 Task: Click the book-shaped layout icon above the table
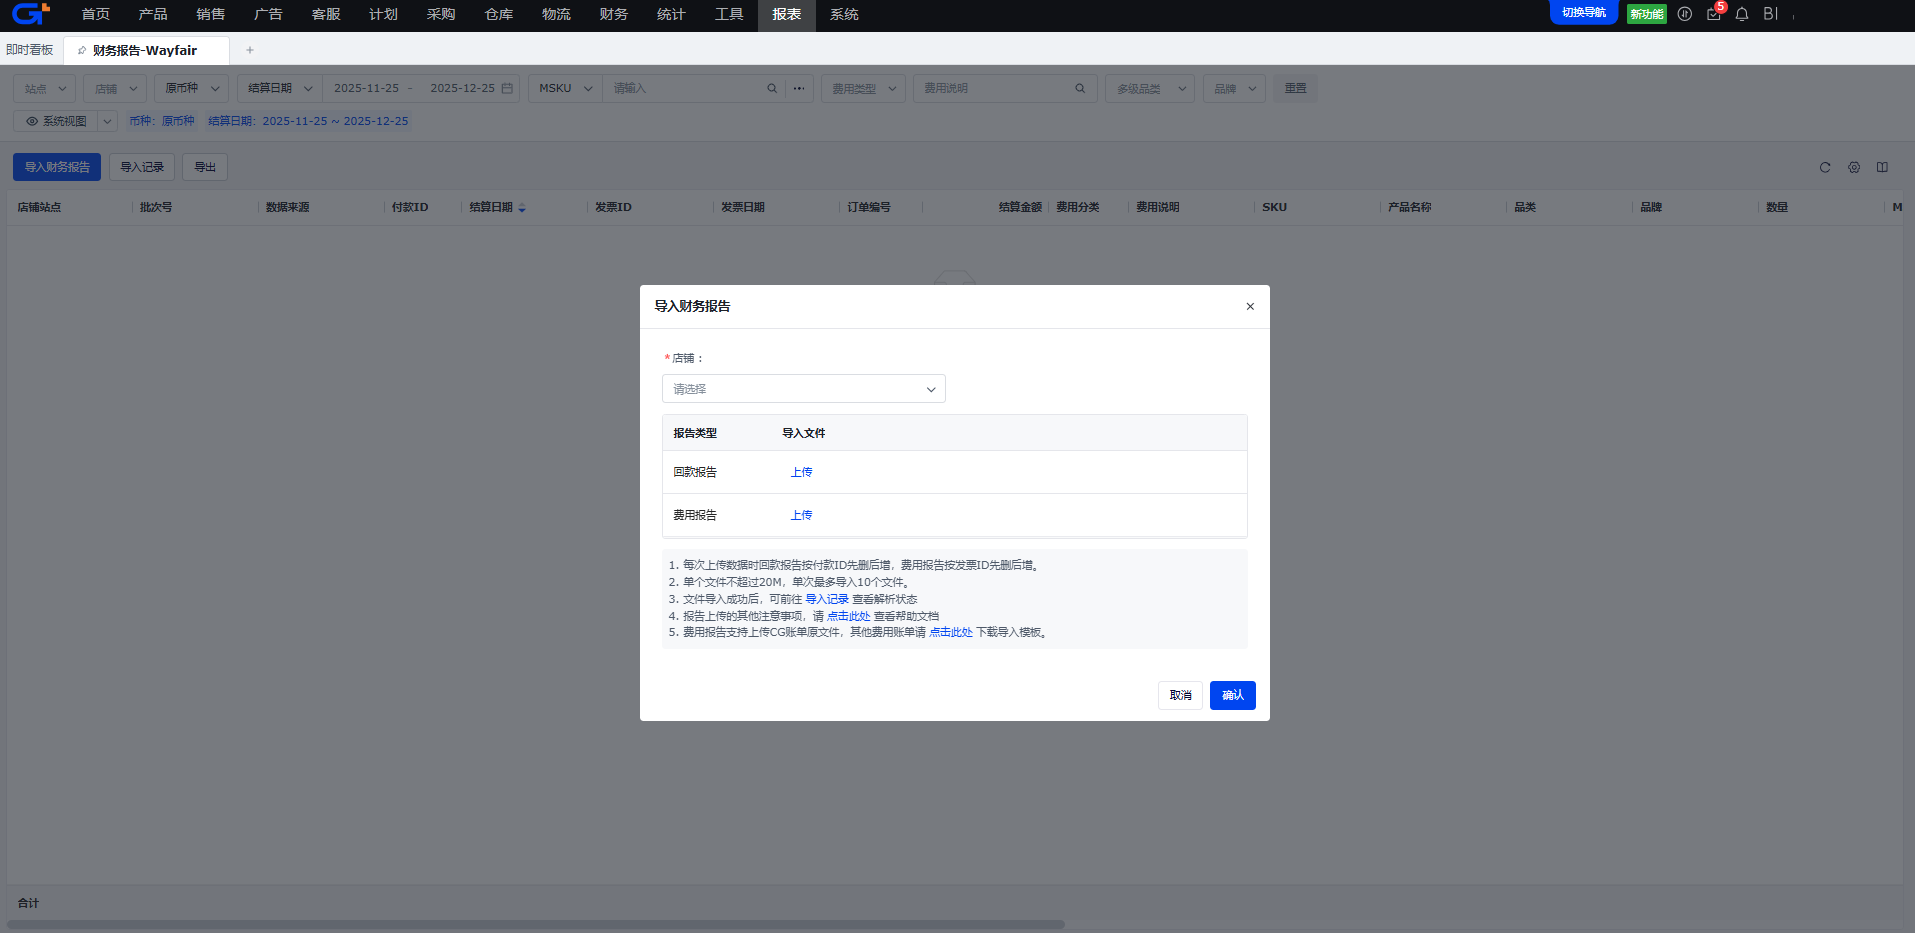point(1882,167)
